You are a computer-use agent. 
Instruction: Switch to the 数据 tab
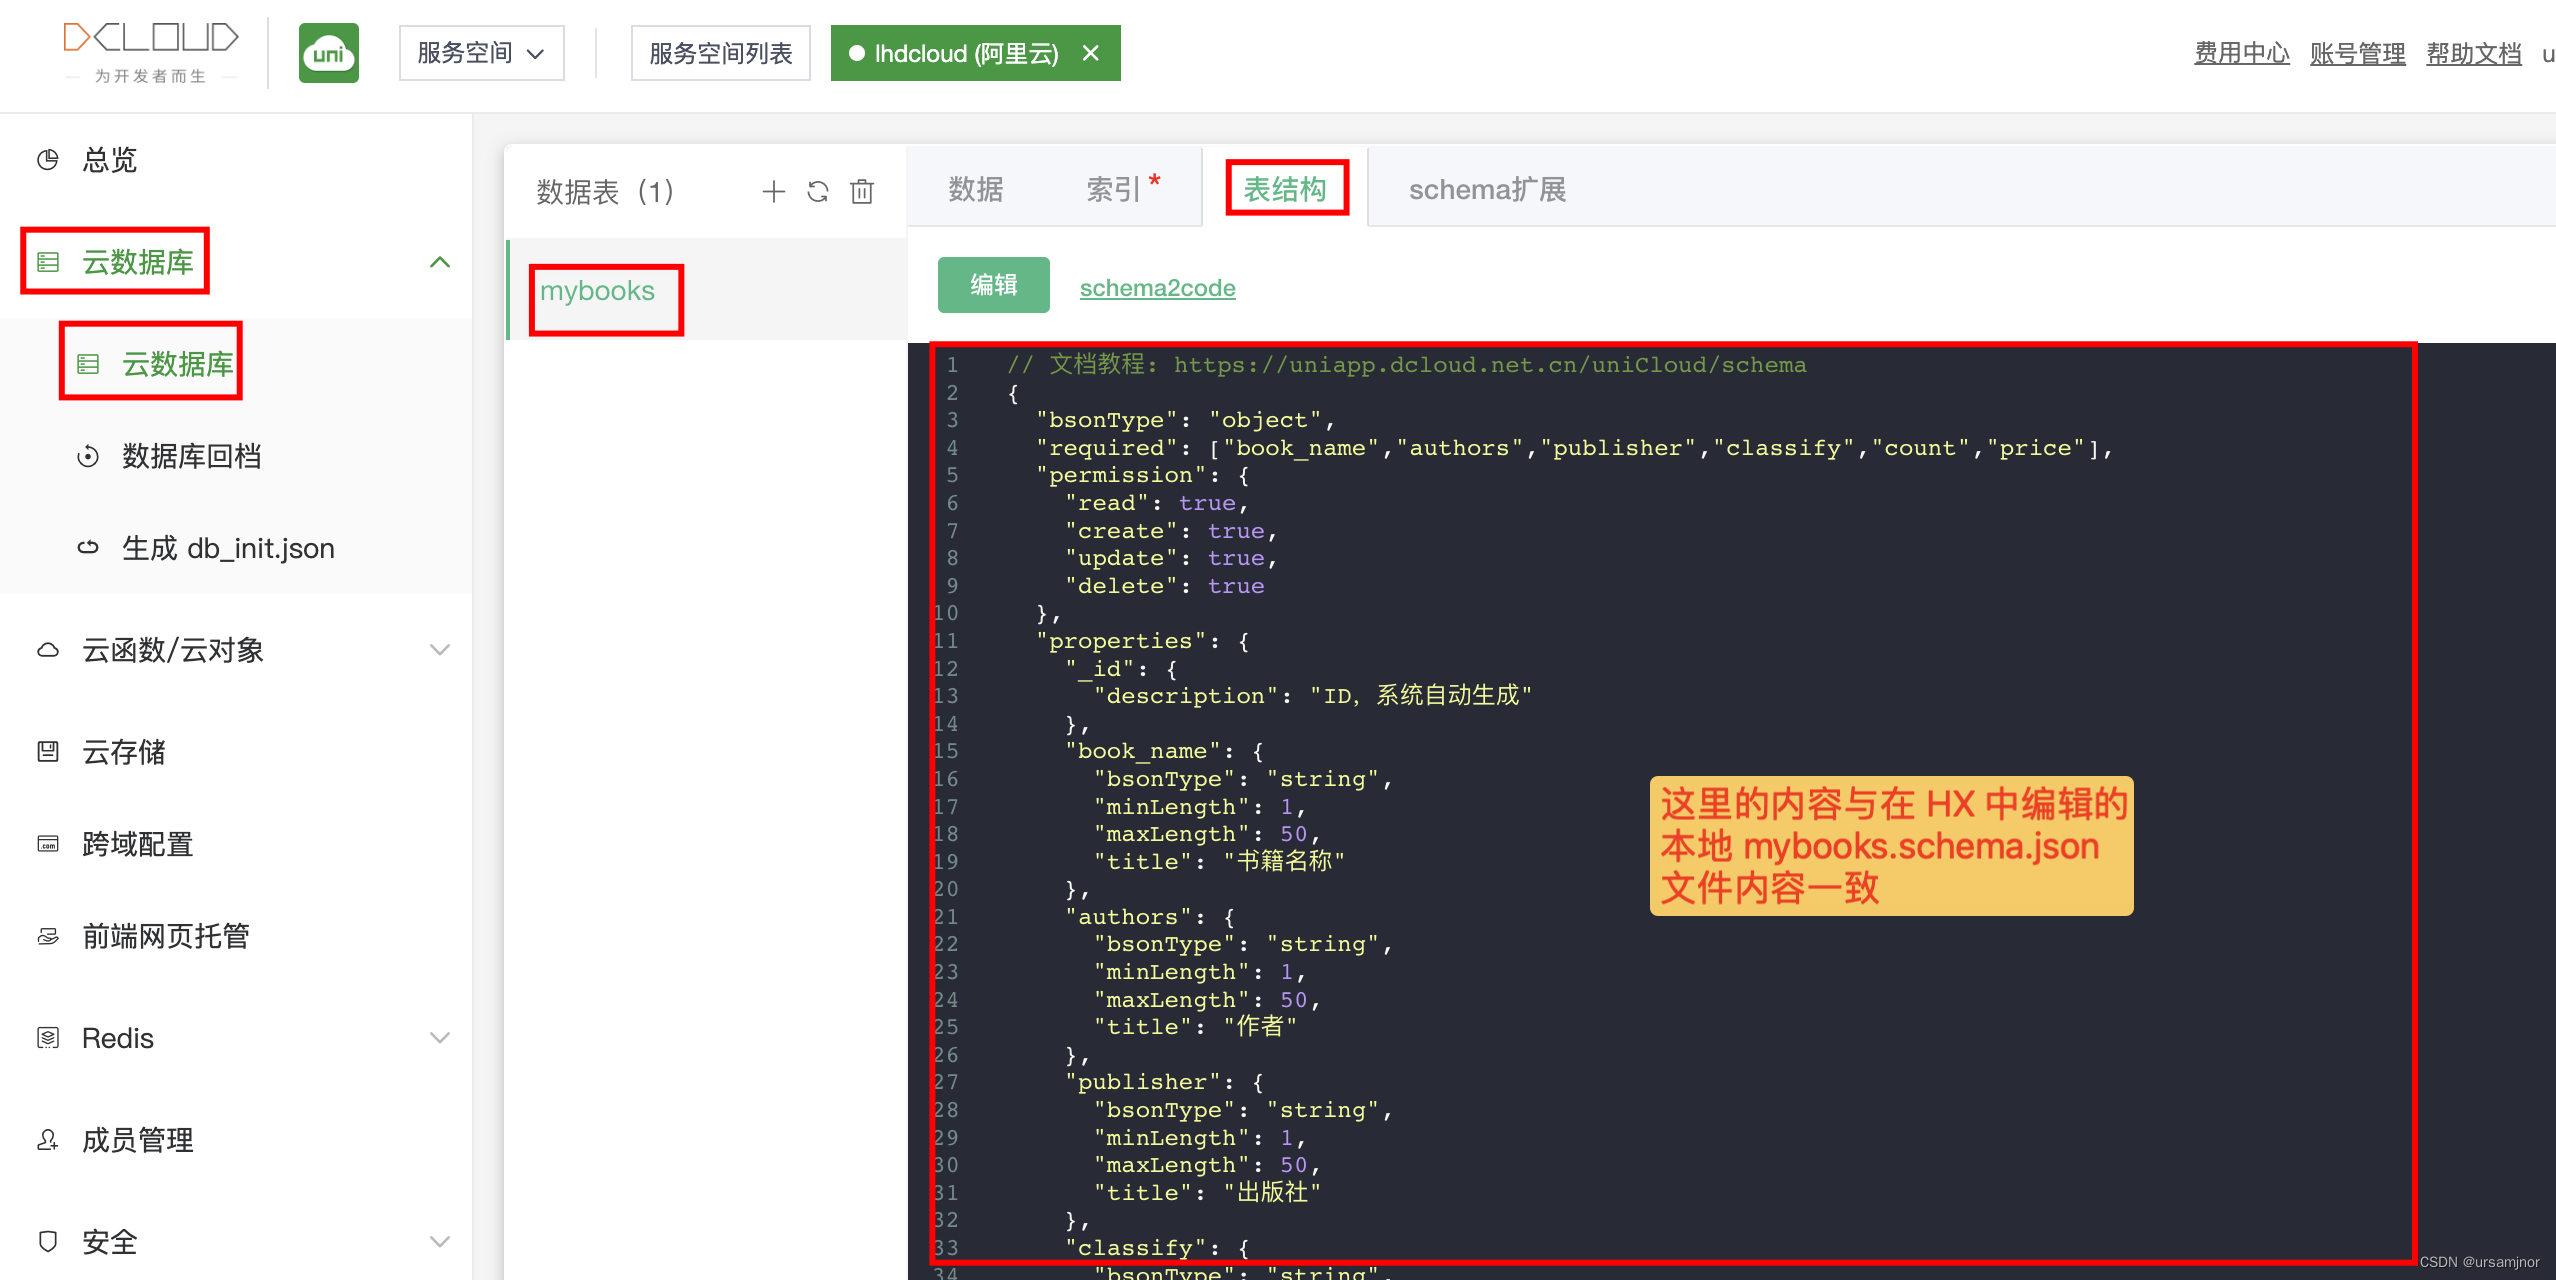pos(976,189)
